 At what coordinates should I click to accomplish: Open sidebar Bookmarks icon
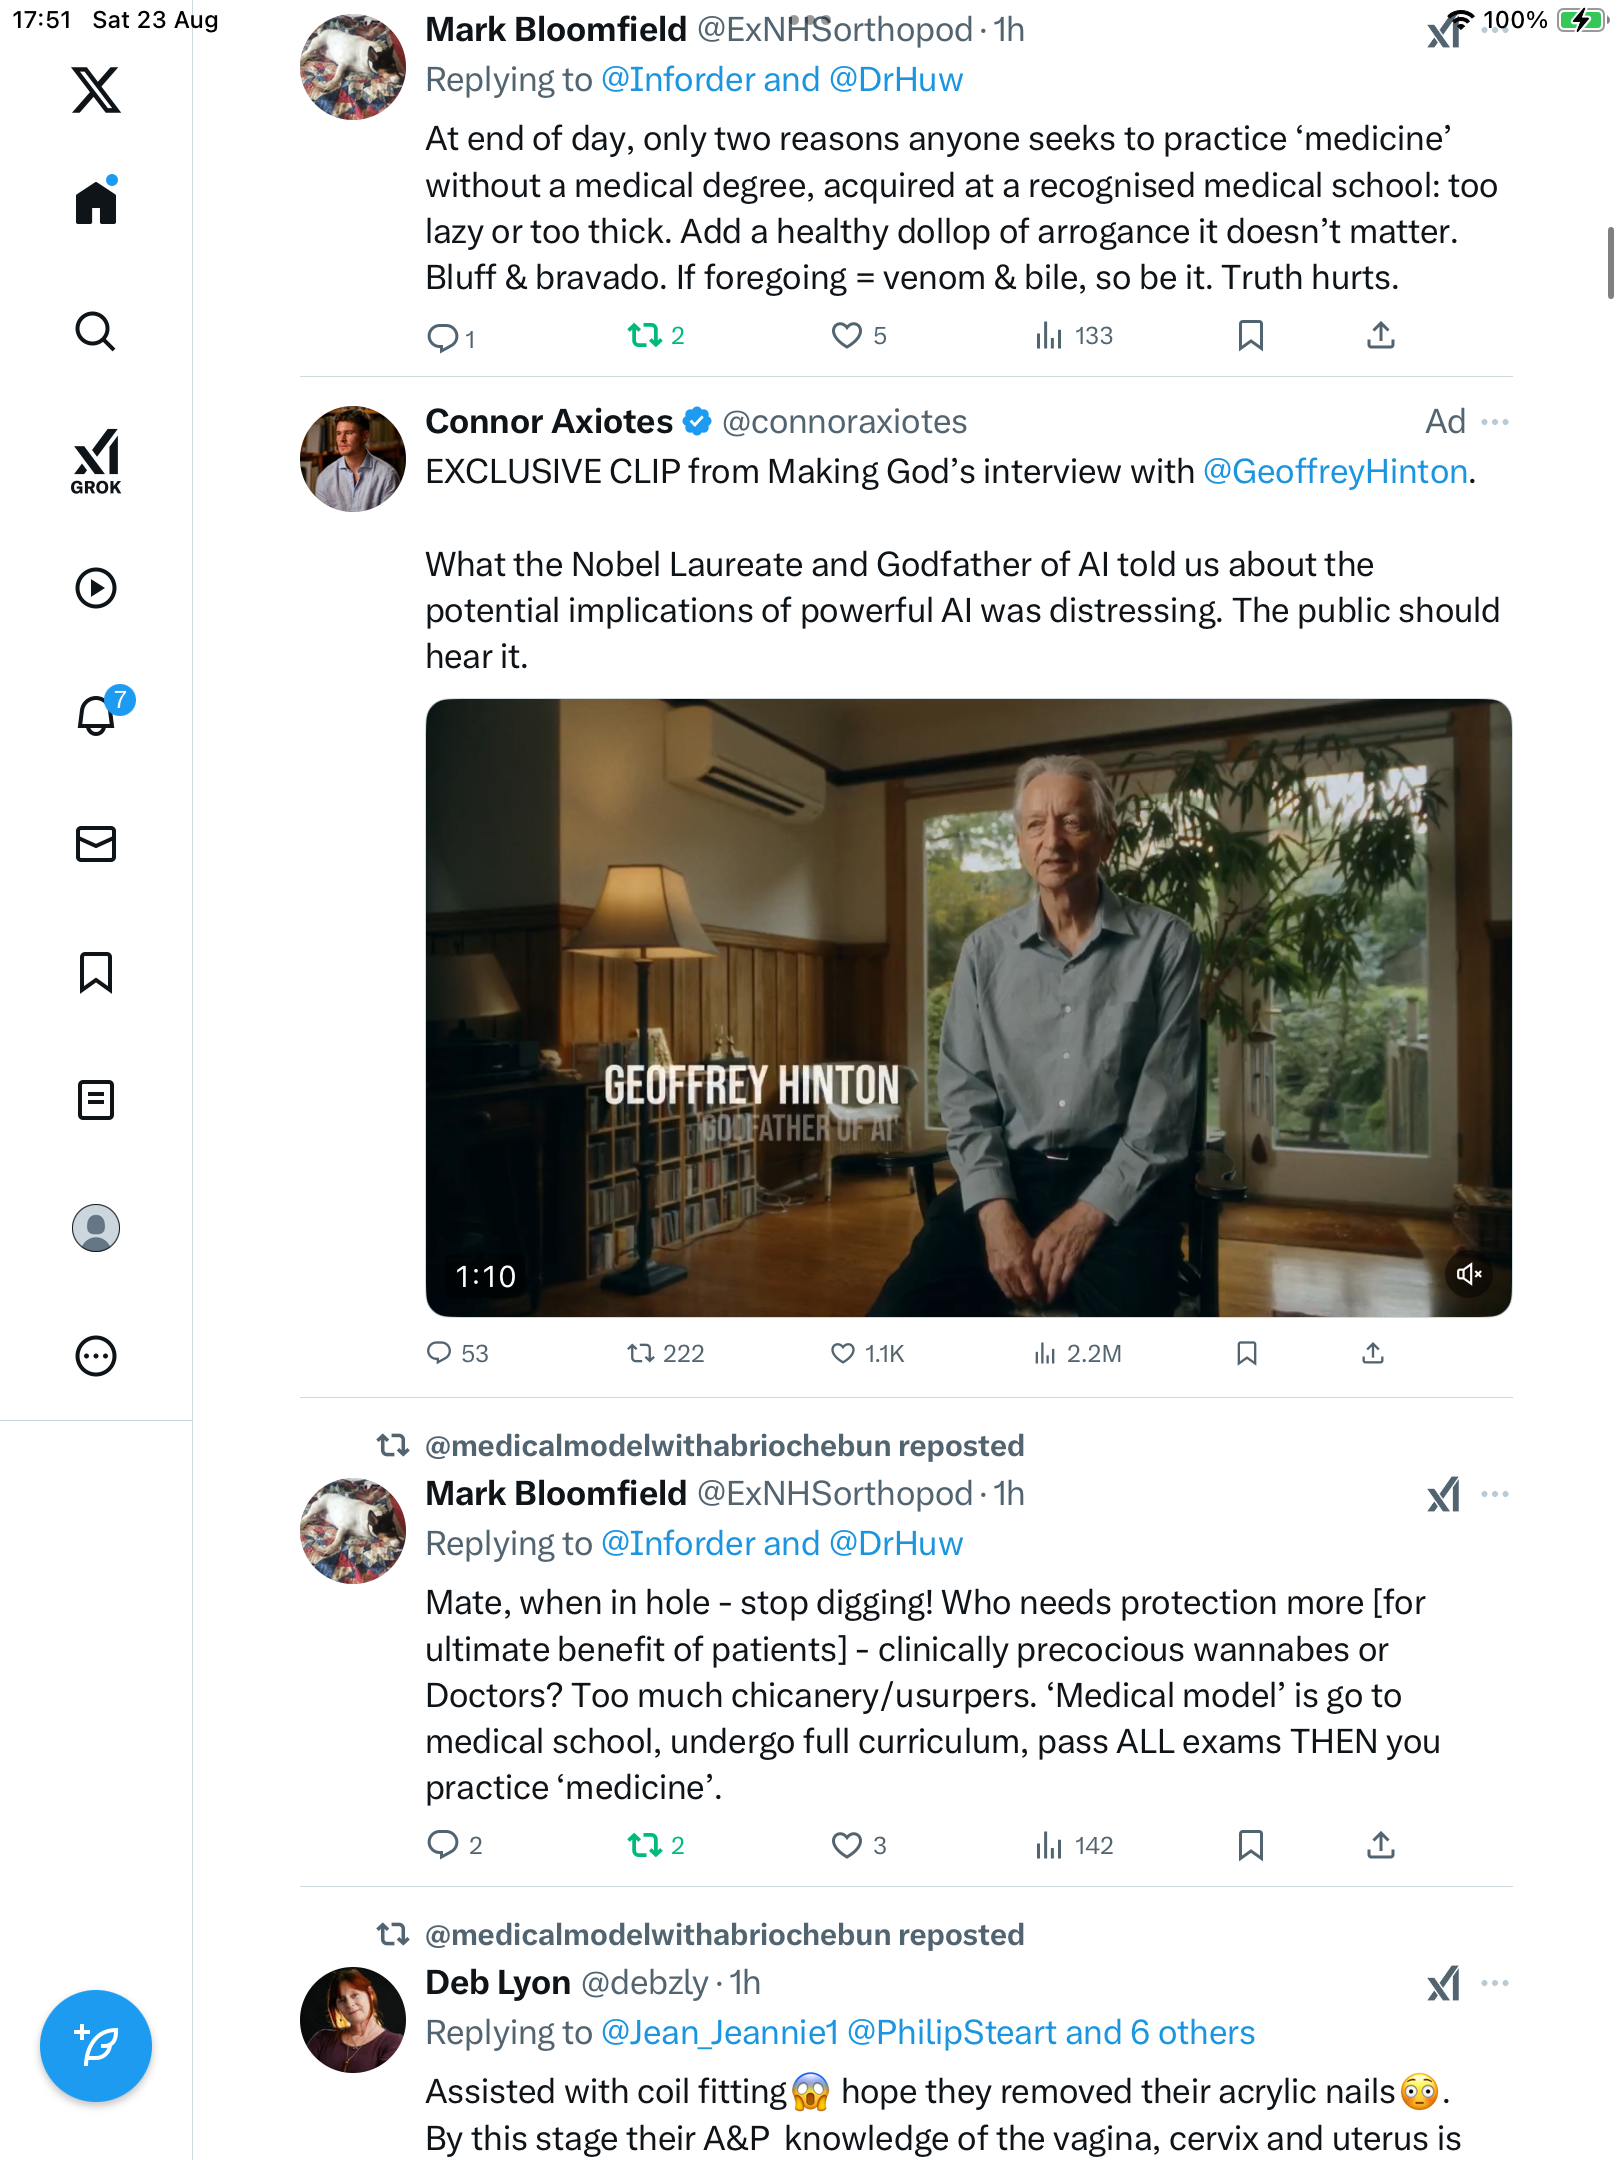click(96, 972)
